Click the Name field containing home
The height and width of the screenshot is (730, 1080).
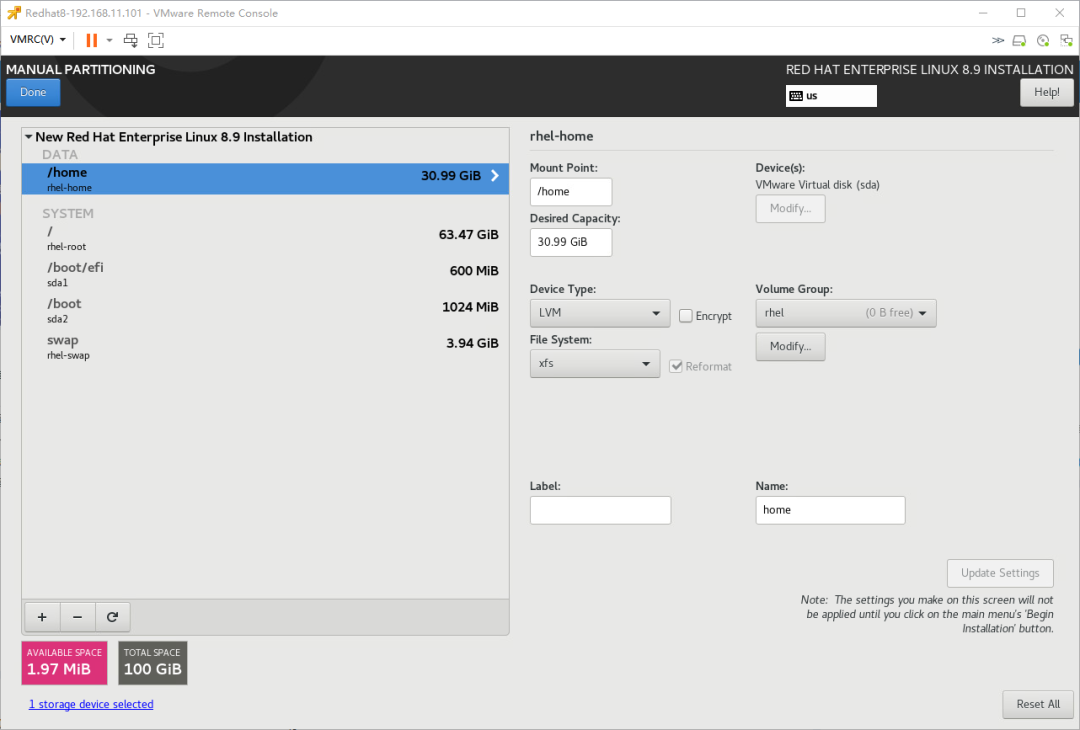pyautogui.click(x=830, y=510)
